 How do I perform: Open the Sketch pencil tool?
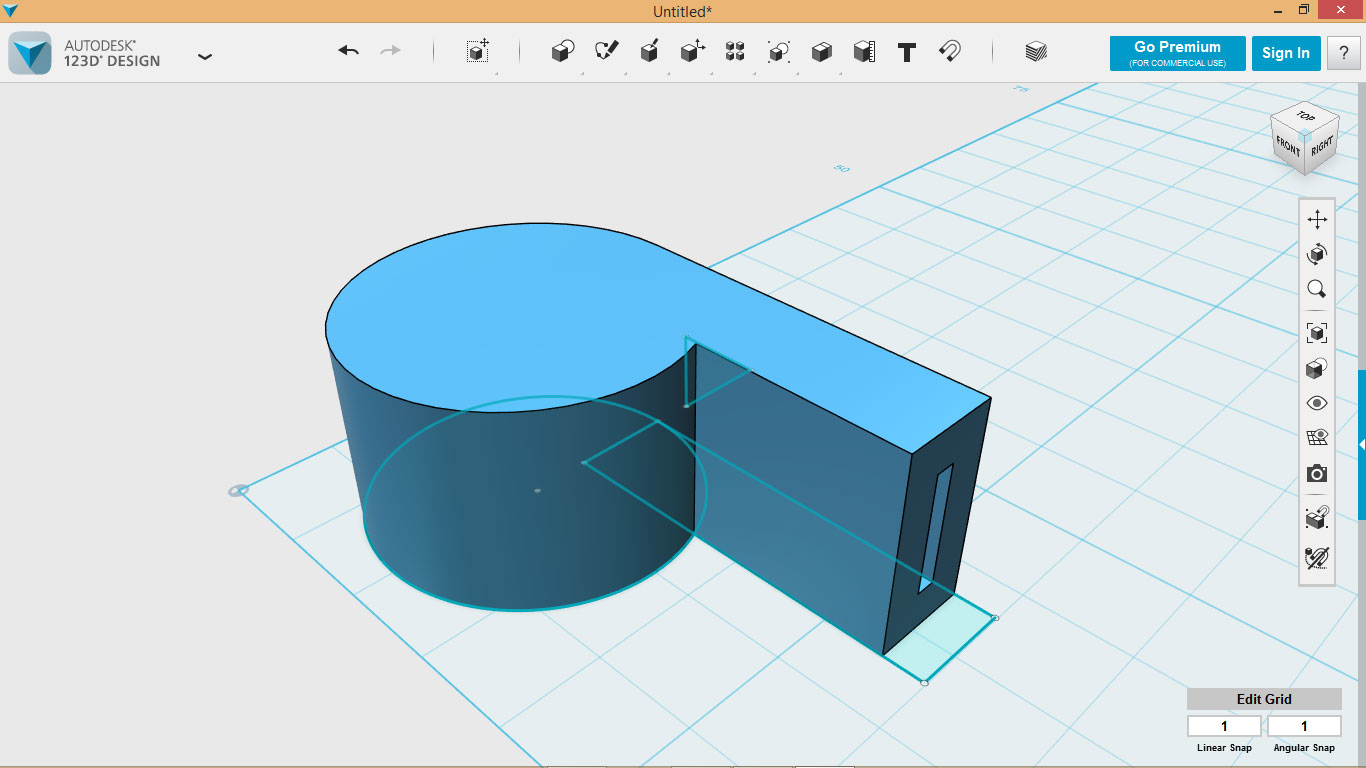click(607, 51)
